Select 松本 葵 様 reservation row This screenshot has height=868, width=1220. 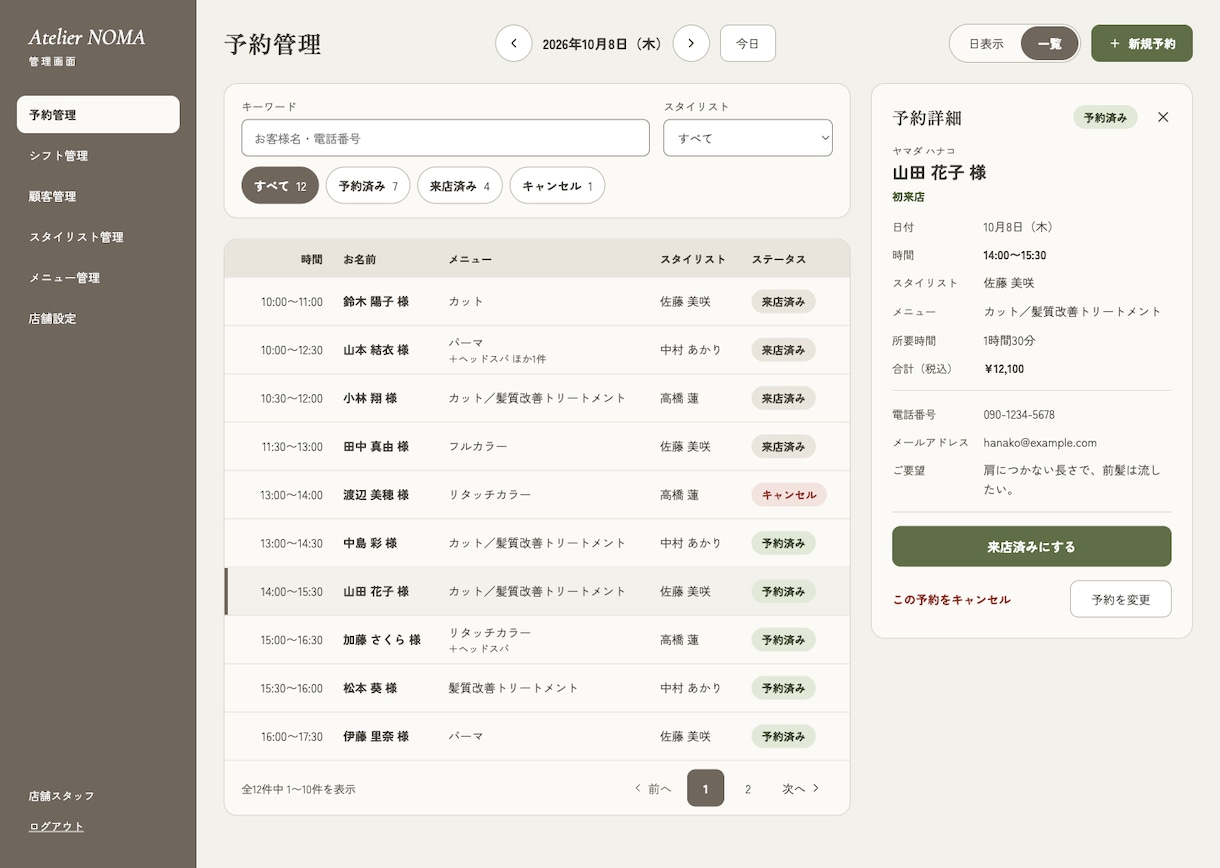point(537,688)
